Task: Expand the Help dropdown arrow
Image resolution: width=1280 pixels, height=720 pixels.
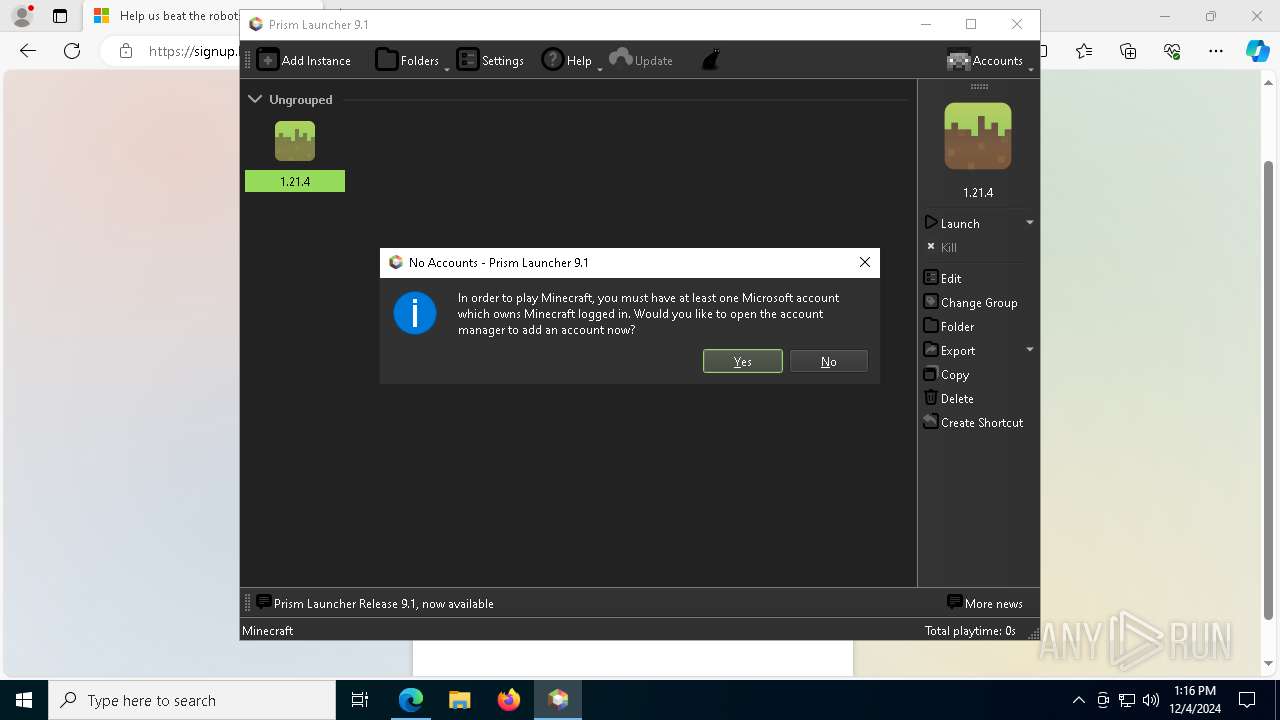Action: click(x=600, y=69)
